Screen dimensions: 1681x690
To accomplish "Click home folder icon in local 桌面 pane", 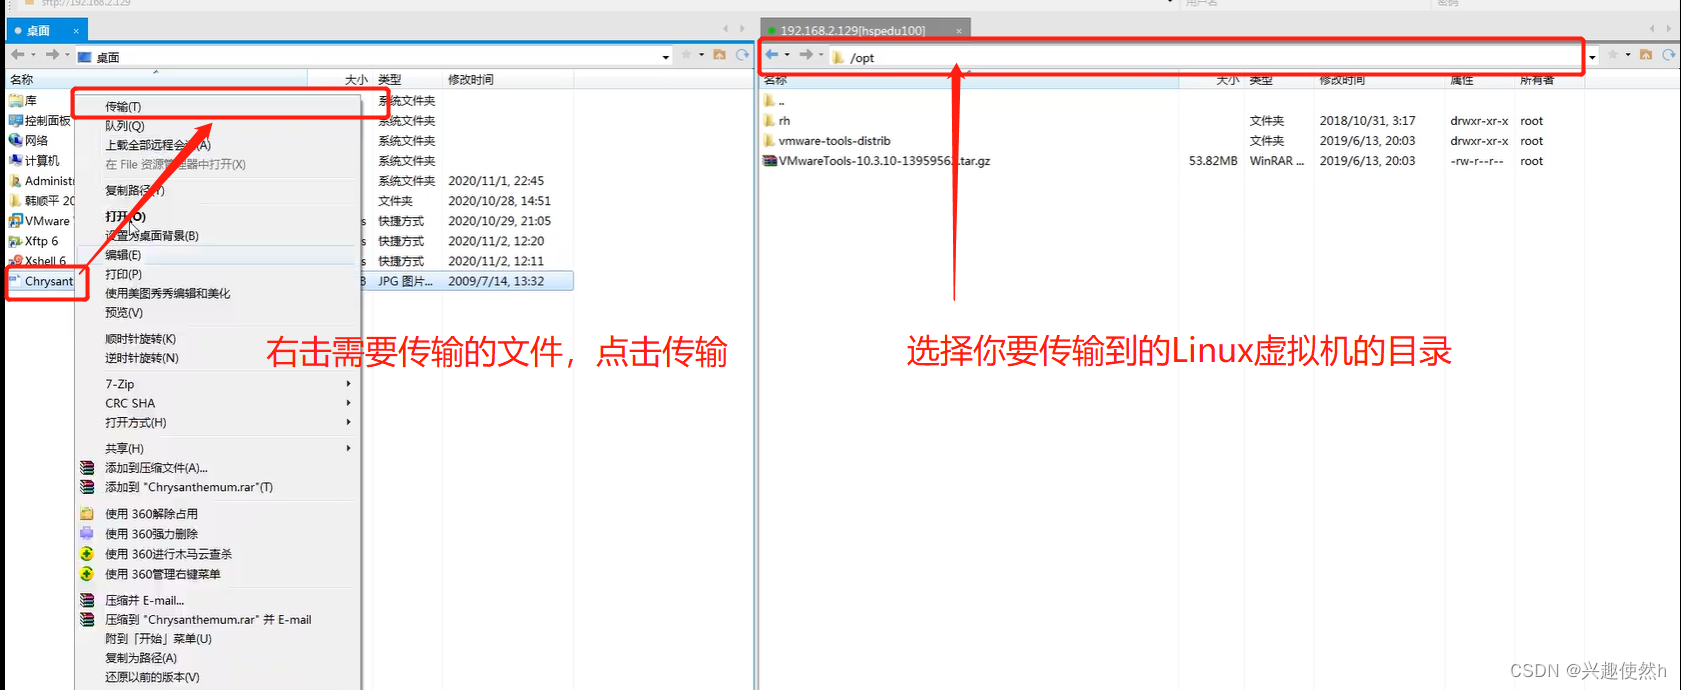I will point(719,55).
